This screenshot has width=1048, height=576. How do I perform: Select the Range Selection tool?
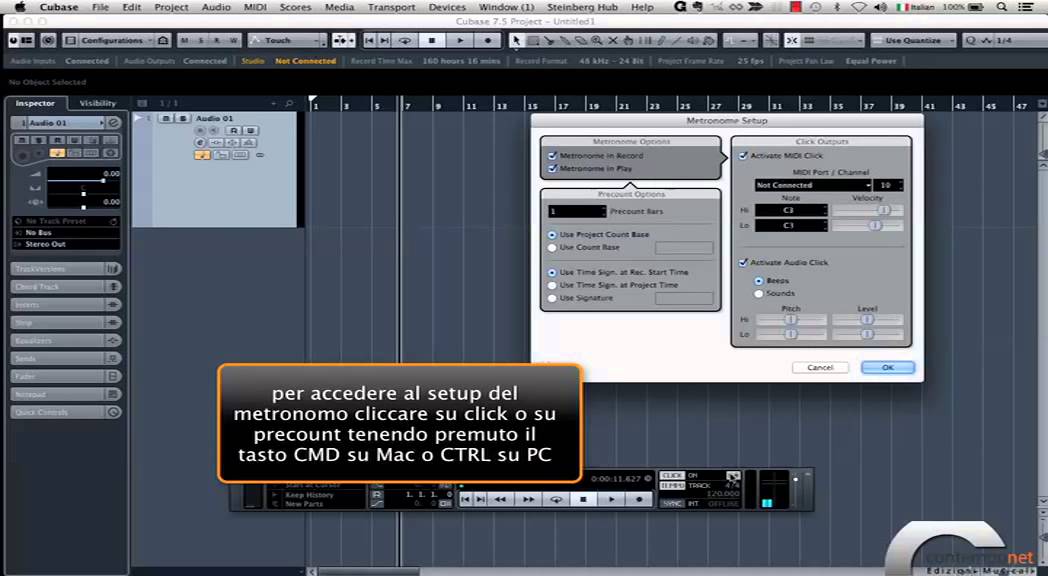[533, 40]
